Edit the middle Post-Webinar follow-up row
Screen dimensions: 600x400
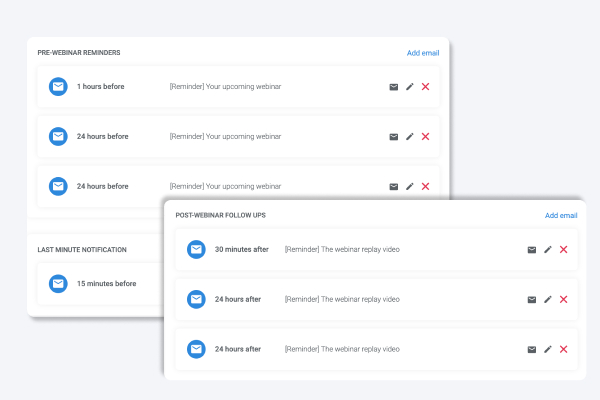pos(548,299)
